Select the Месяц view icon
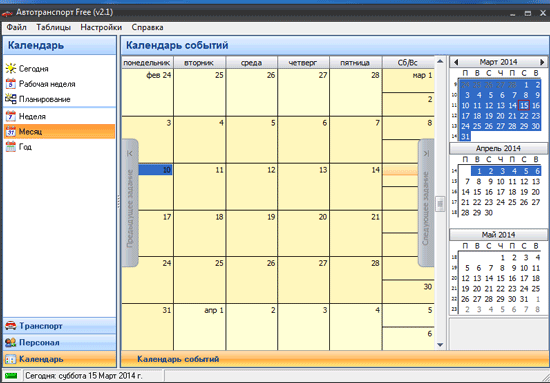Image resolution: width=550 pixels, height=383 pixels. click(x=11, y=132)
